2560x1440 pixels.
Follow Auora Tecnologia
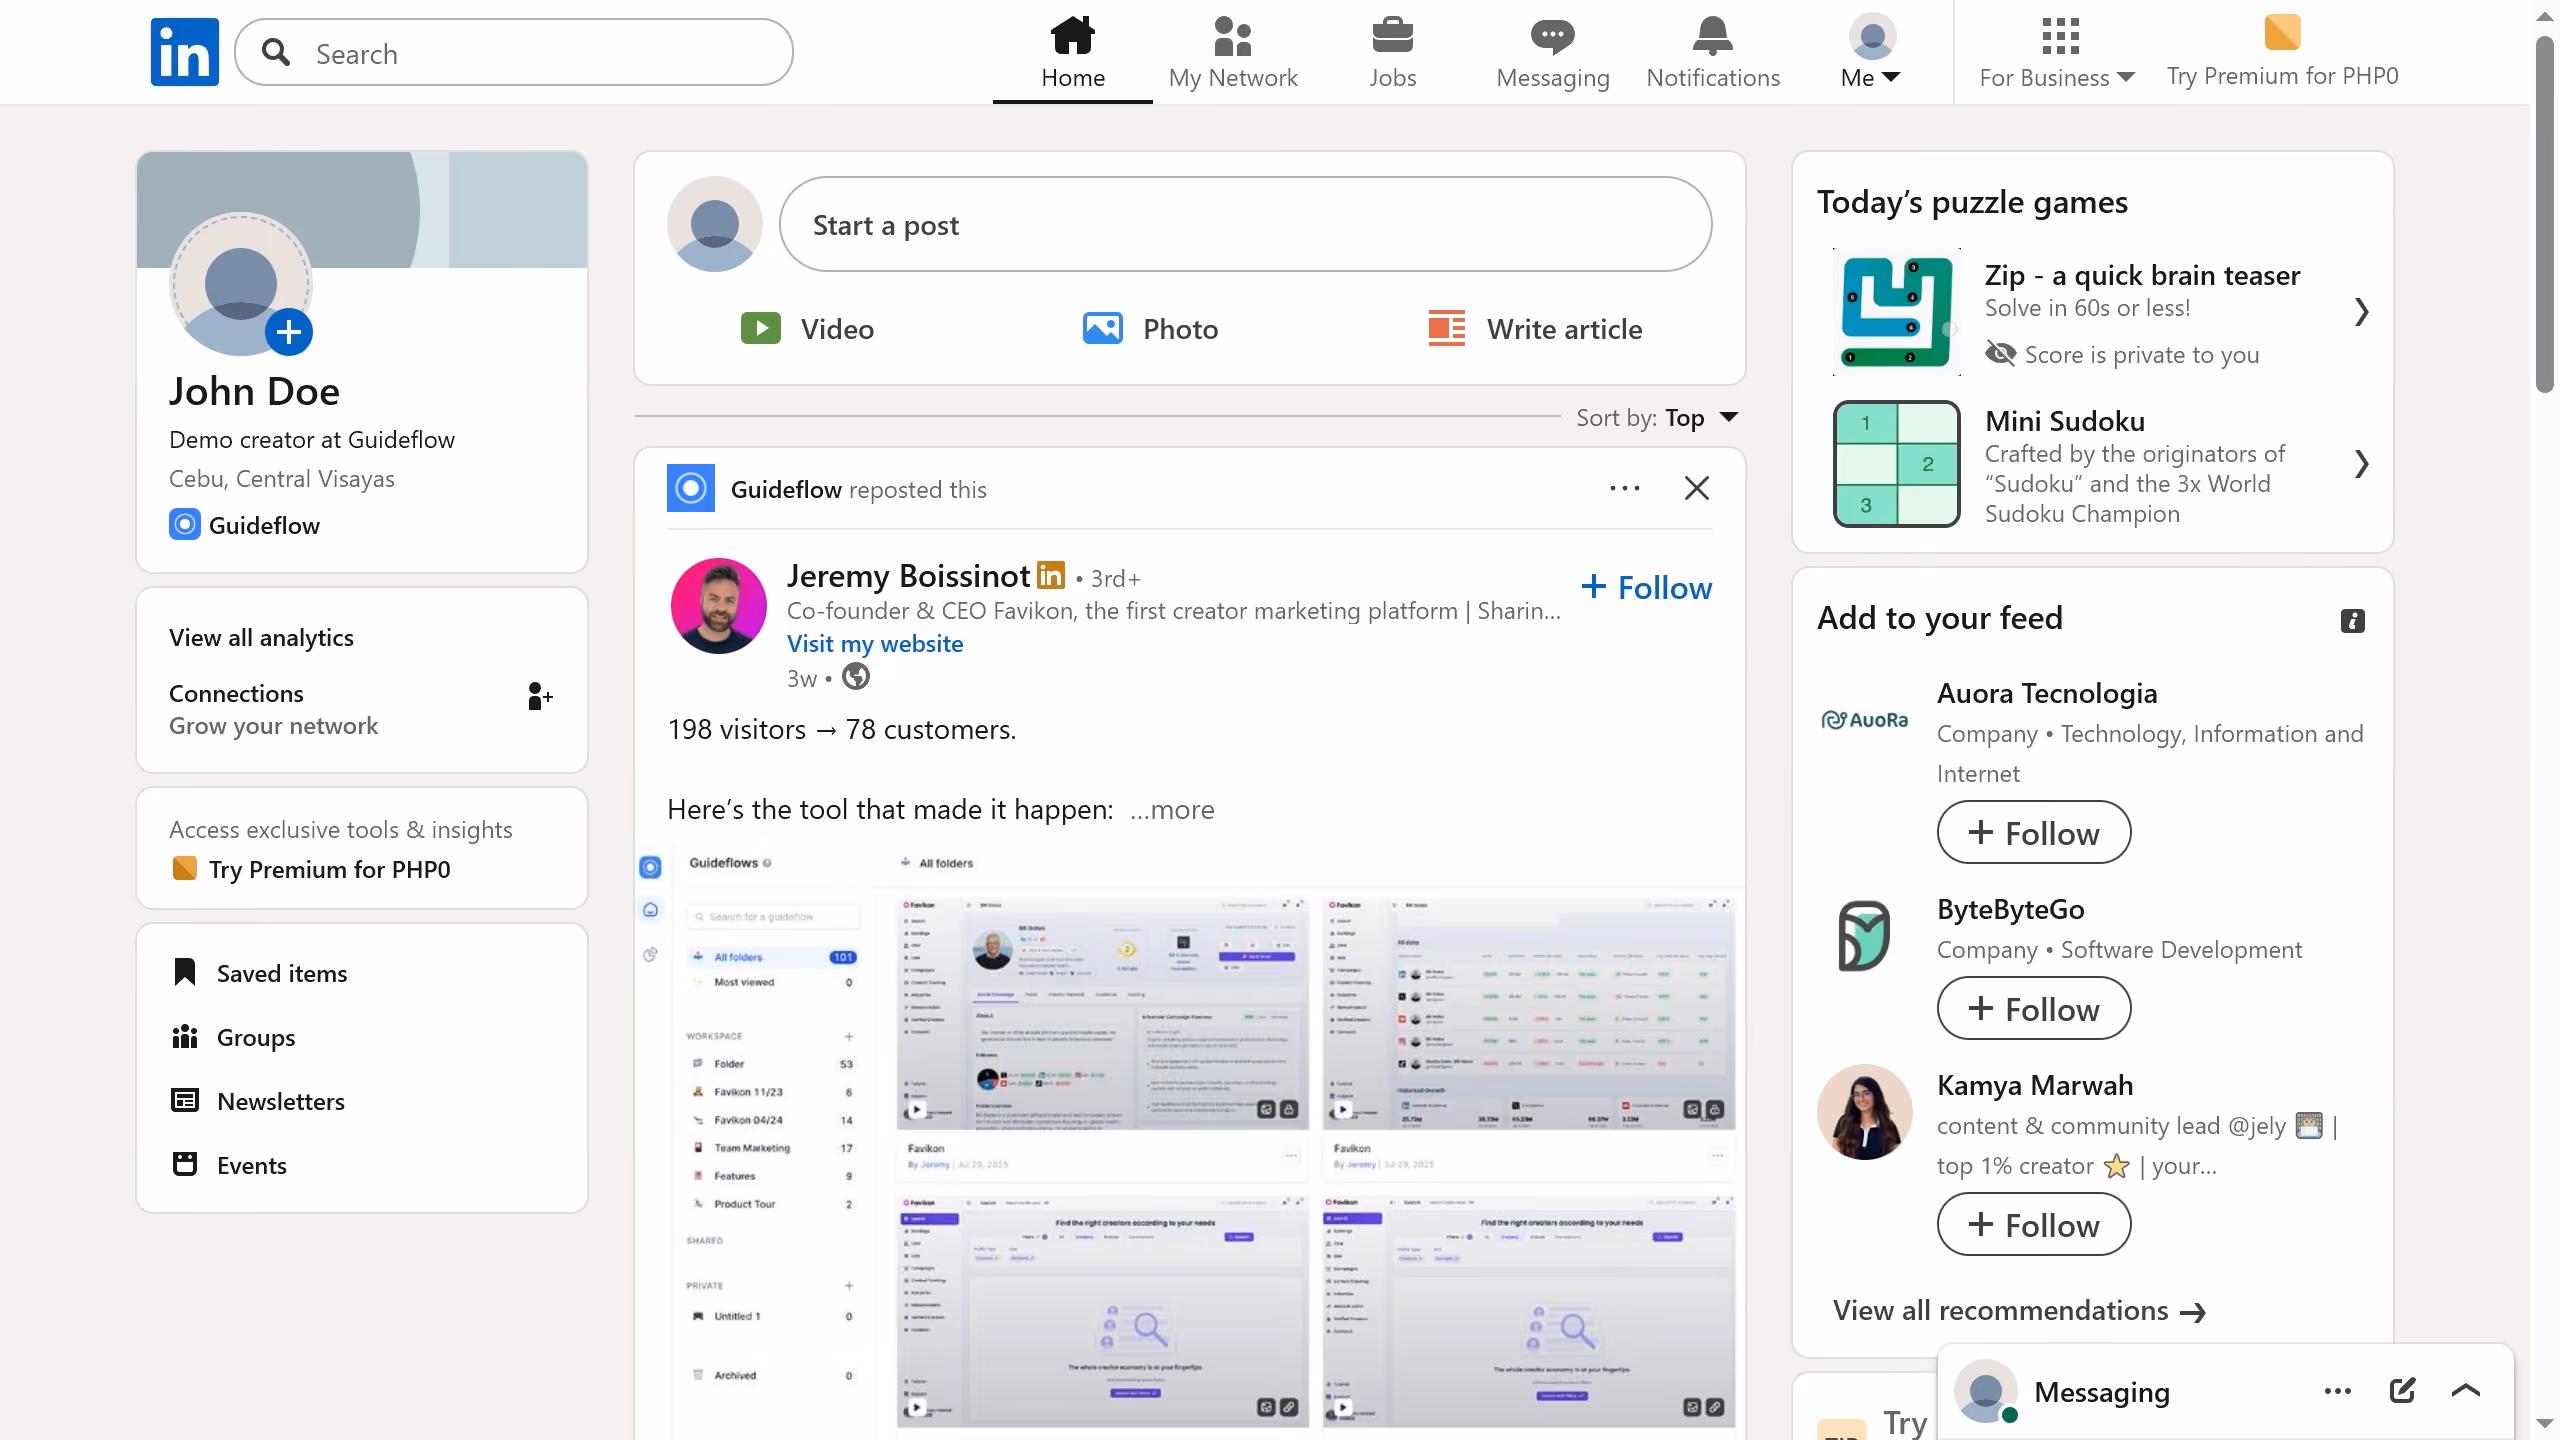(2034, 832)
